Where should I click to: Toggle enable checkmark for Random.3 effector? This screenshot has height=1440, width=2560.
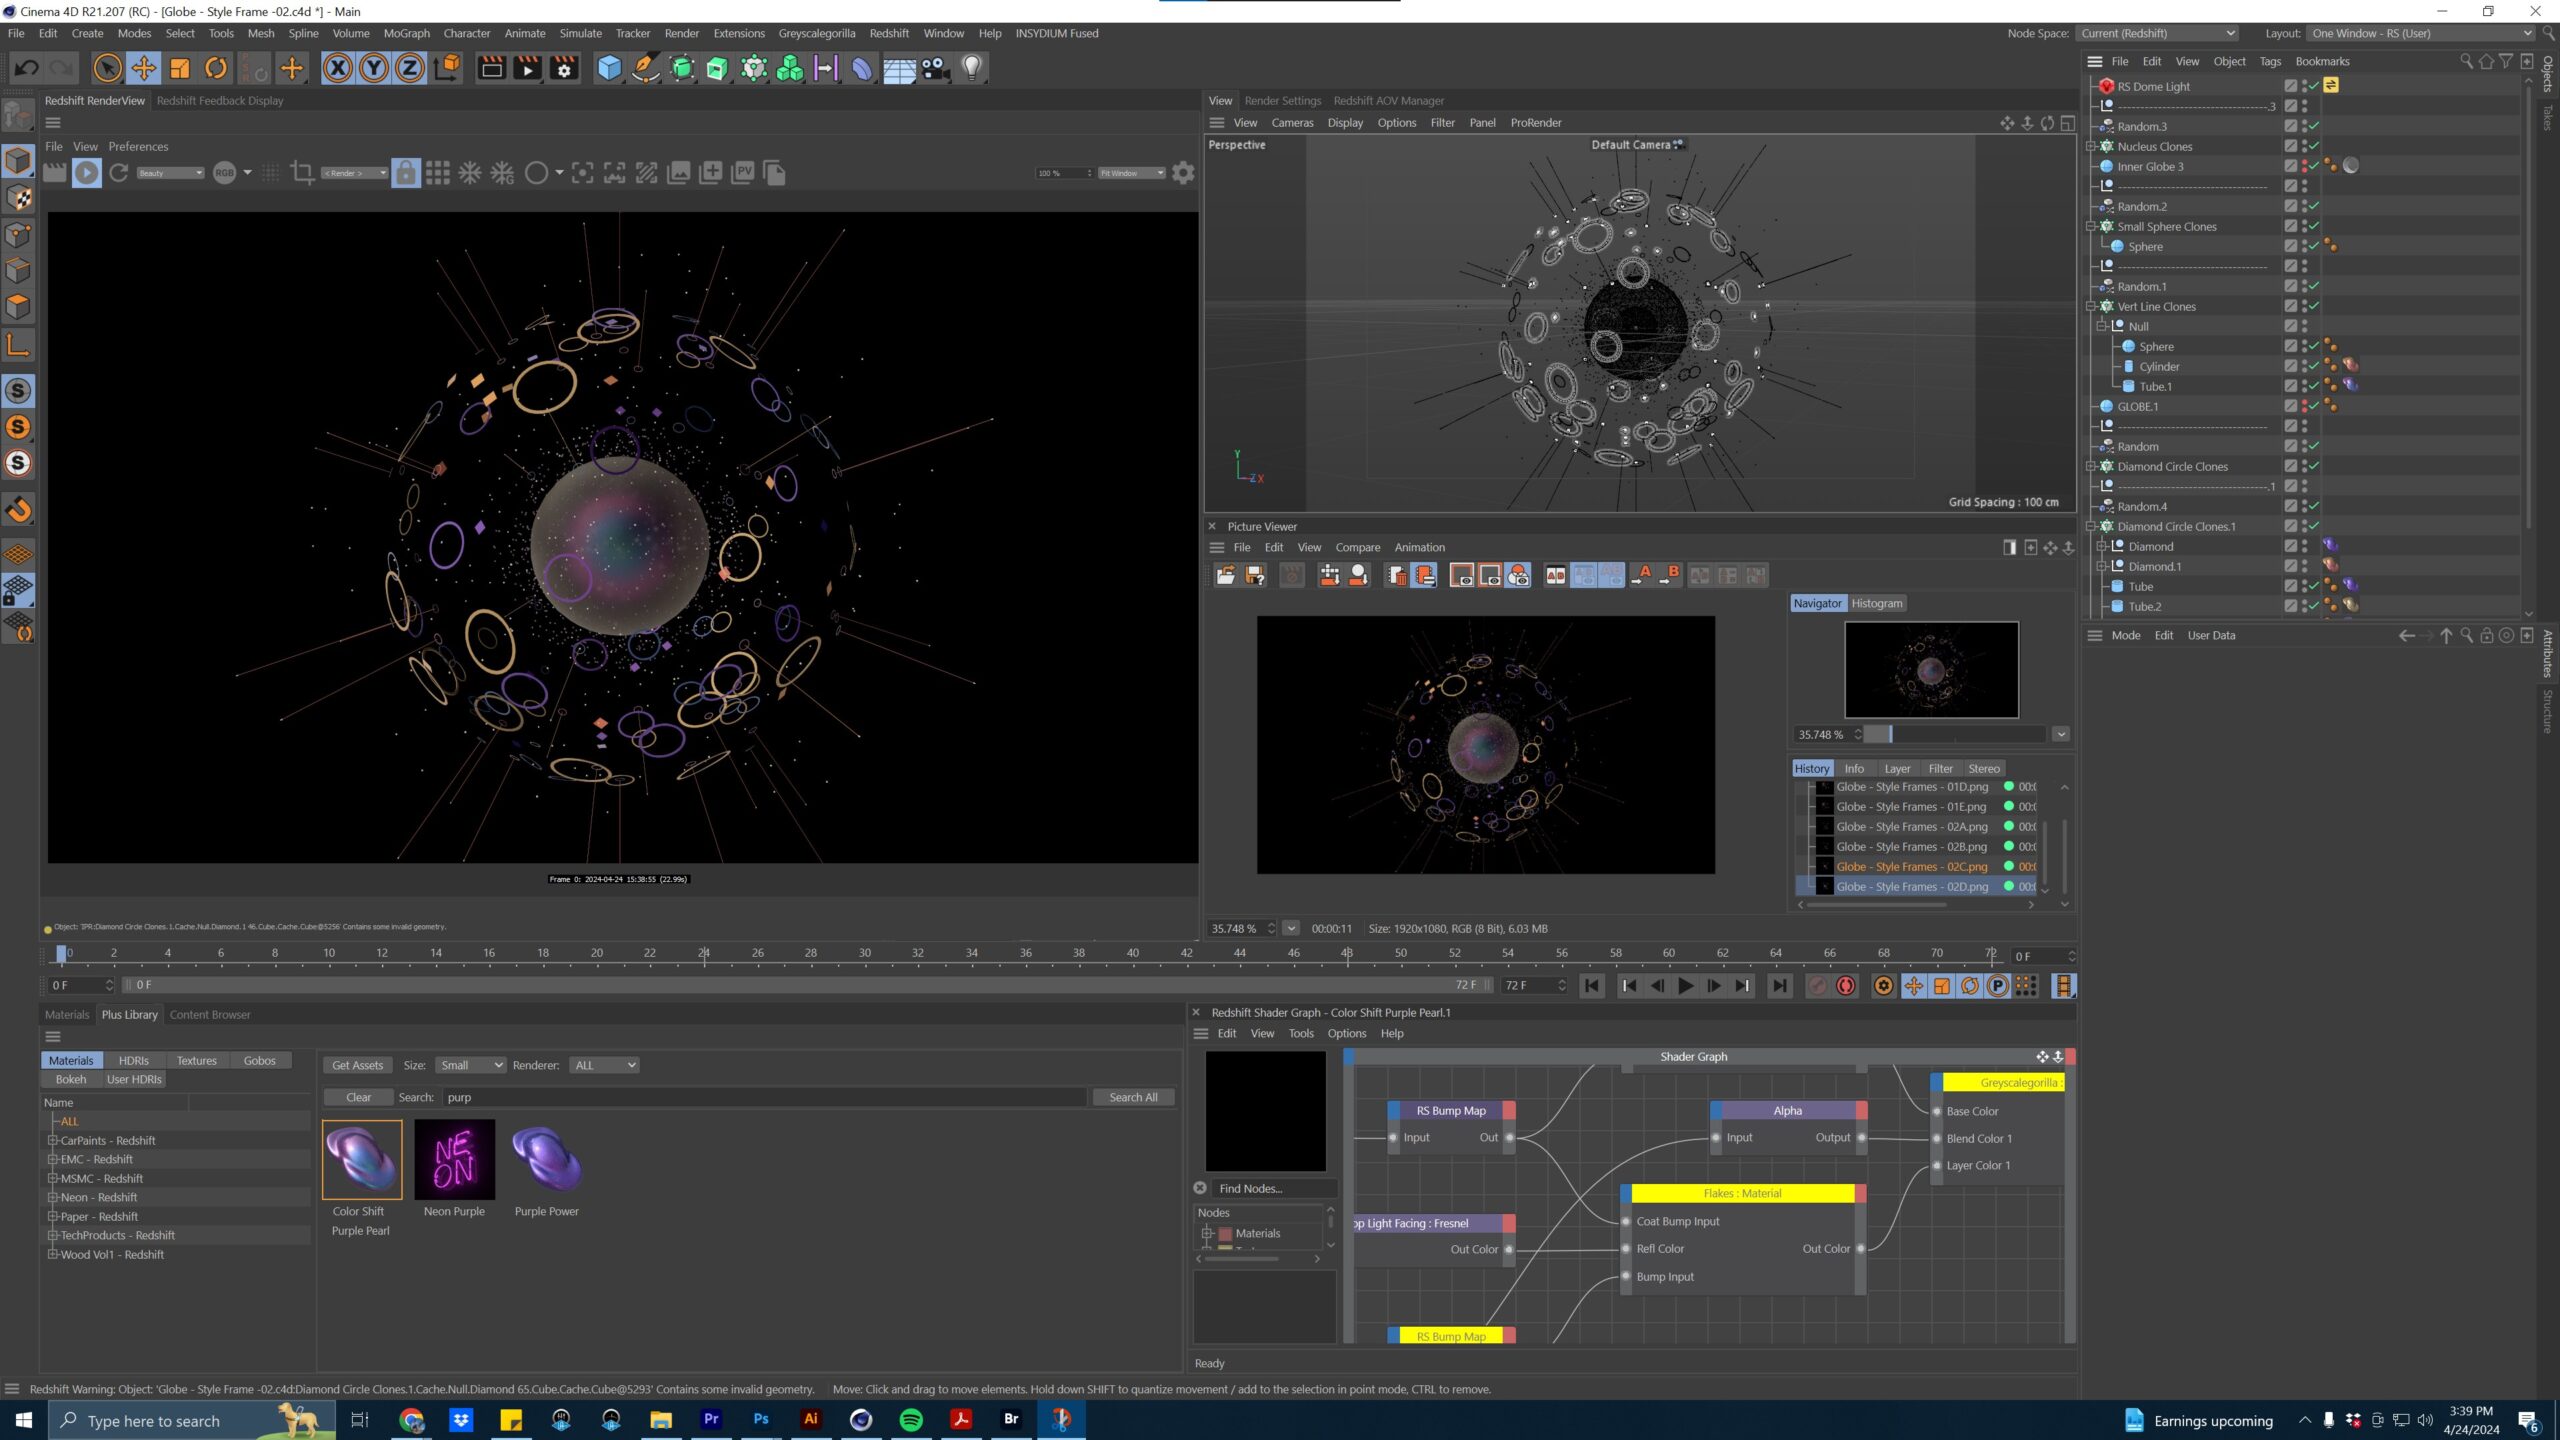pos(2314,126)
